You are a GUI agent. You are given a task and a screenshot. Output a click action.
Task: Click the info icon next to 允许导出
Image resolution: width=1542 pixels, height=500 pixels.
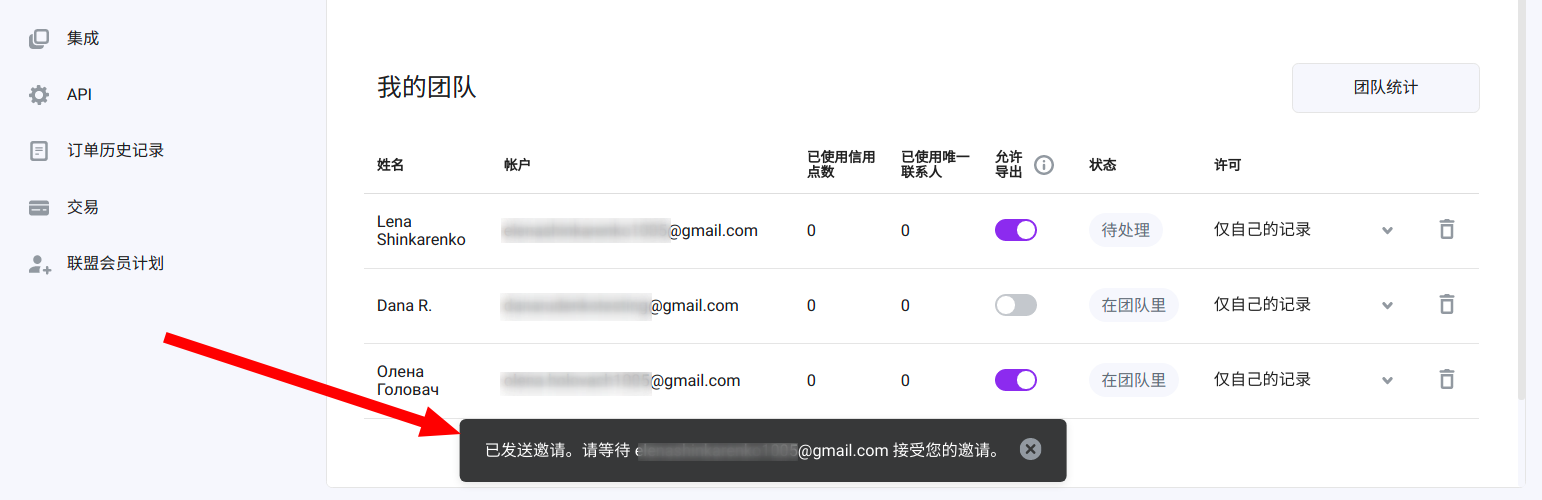coord(1044,165)
